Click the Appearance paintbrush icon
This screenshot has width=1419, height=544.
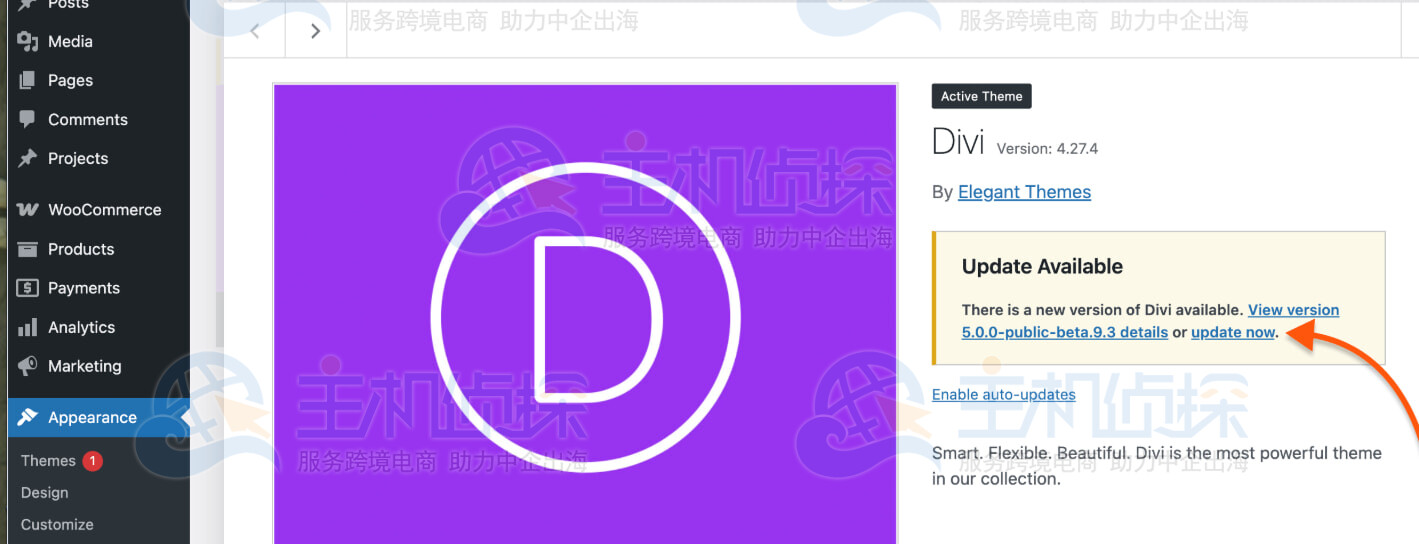(x=27, y=417)
